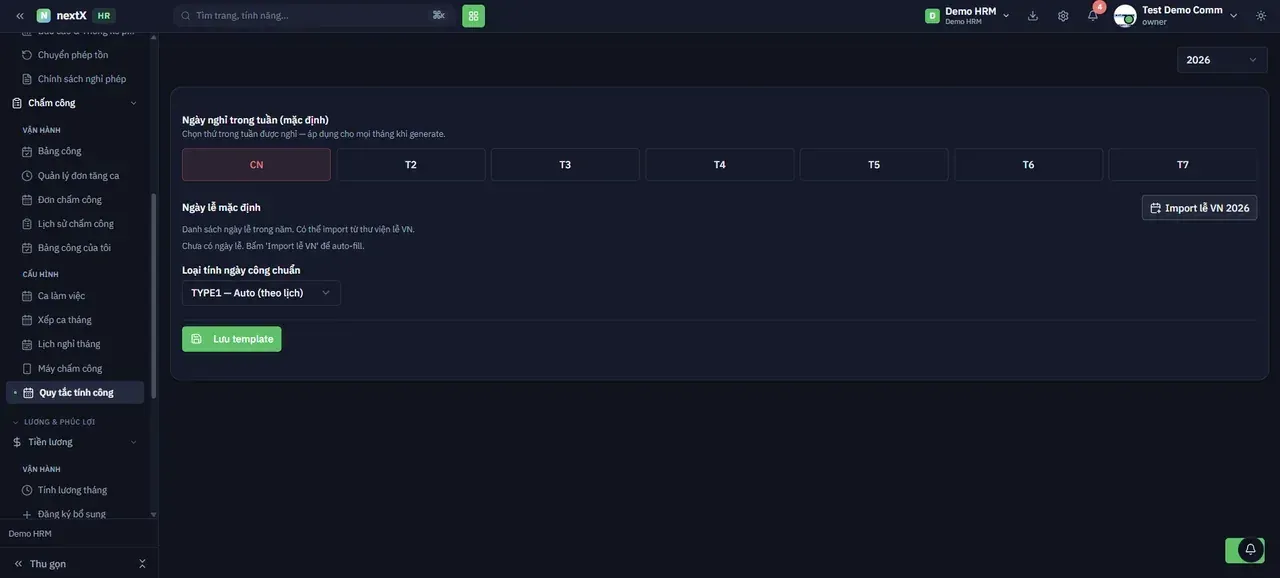The width and height of the screenshot is (1280, 578).
Task: Click the nextX logo
Action: (62, 16)
